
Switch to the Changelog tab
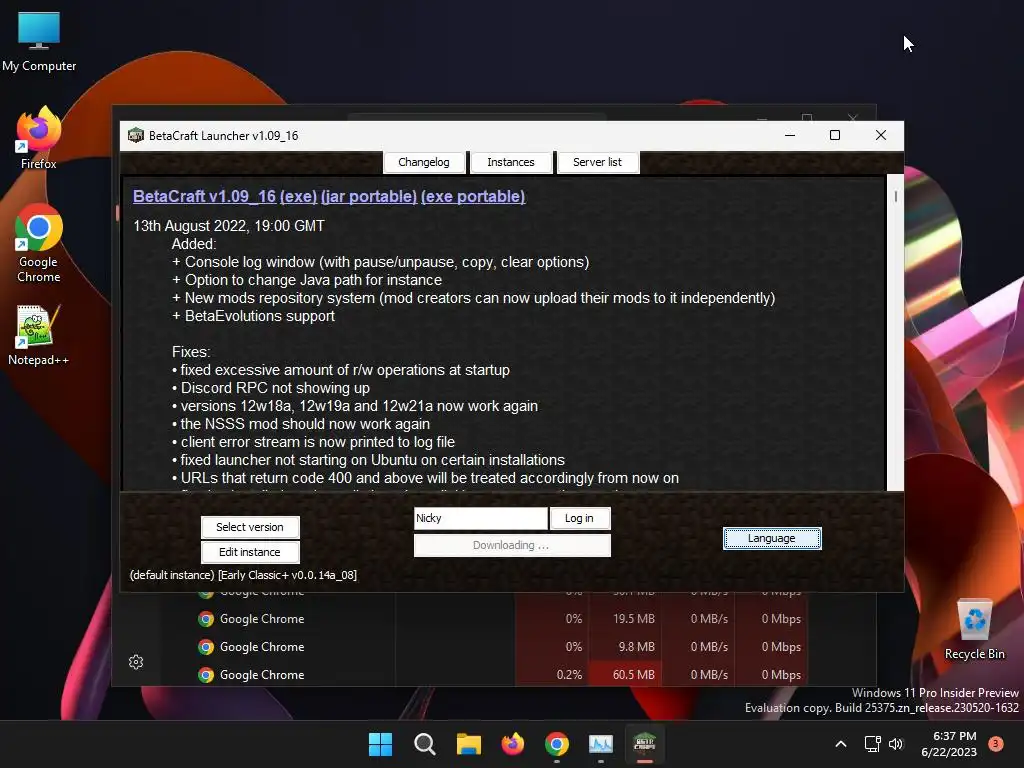(x=424, y=162)
